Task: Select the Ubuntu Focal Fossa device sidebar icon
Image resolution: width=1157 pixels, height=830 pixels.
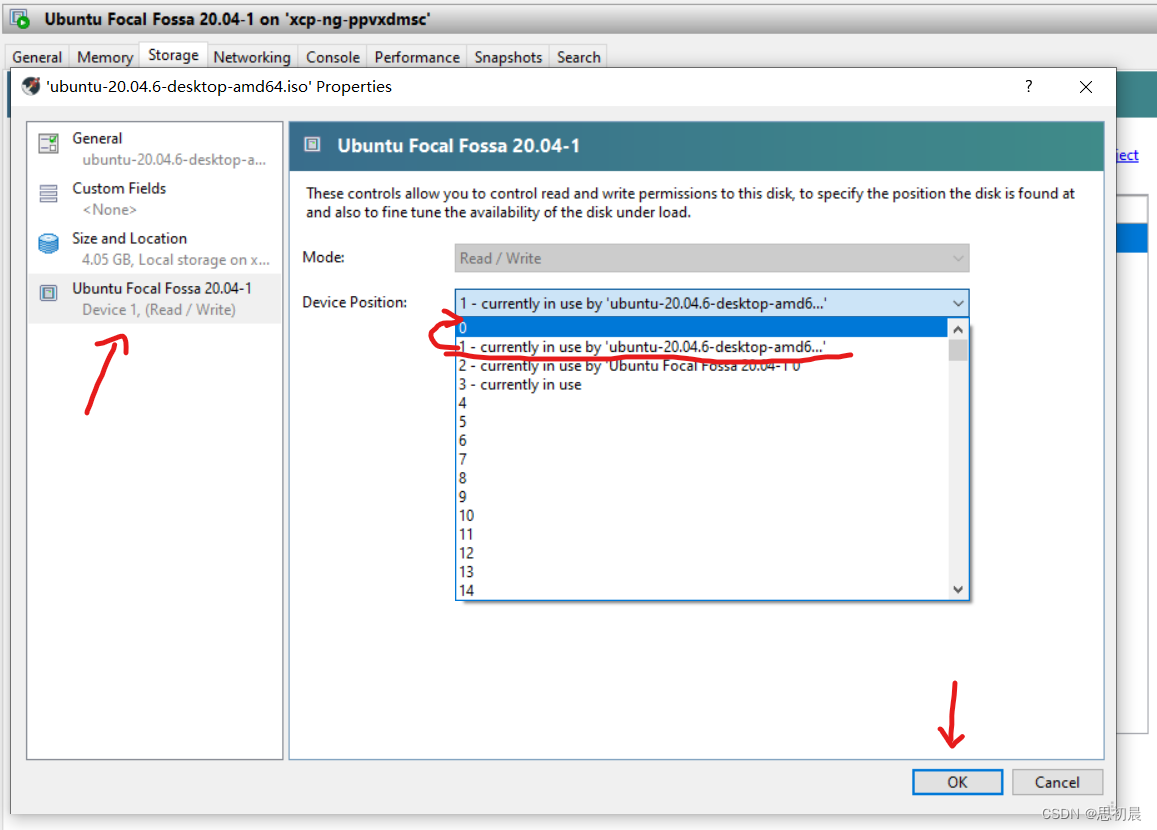Action: 49,293
